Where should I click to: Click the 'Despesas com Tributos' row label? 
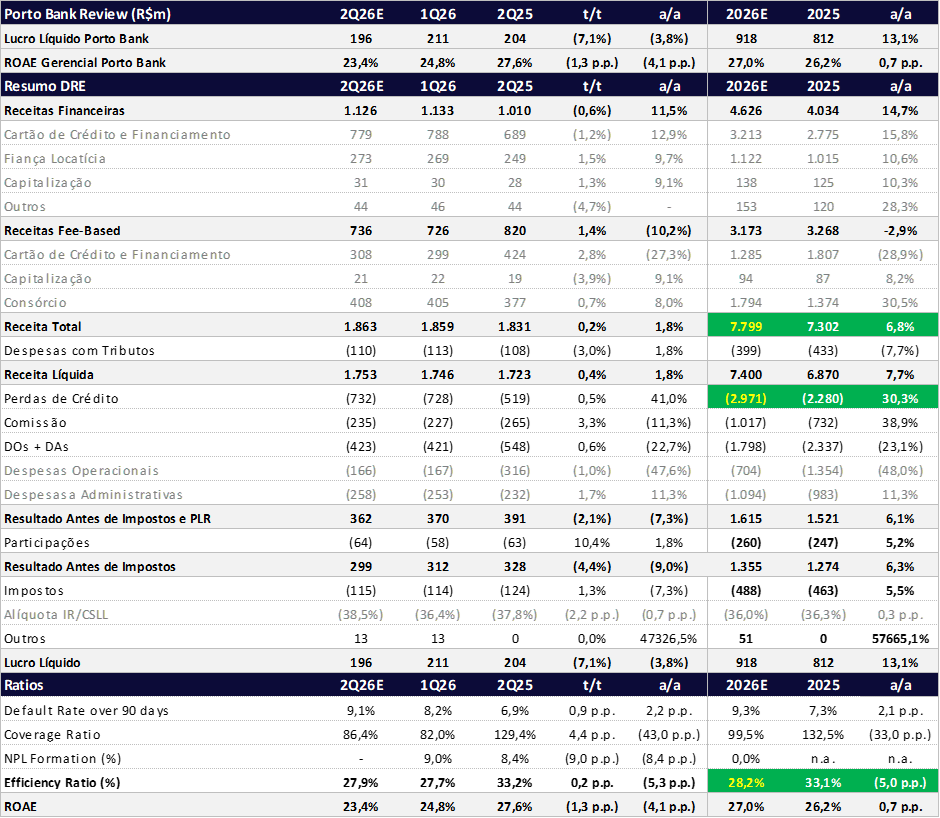click(79, 350)
